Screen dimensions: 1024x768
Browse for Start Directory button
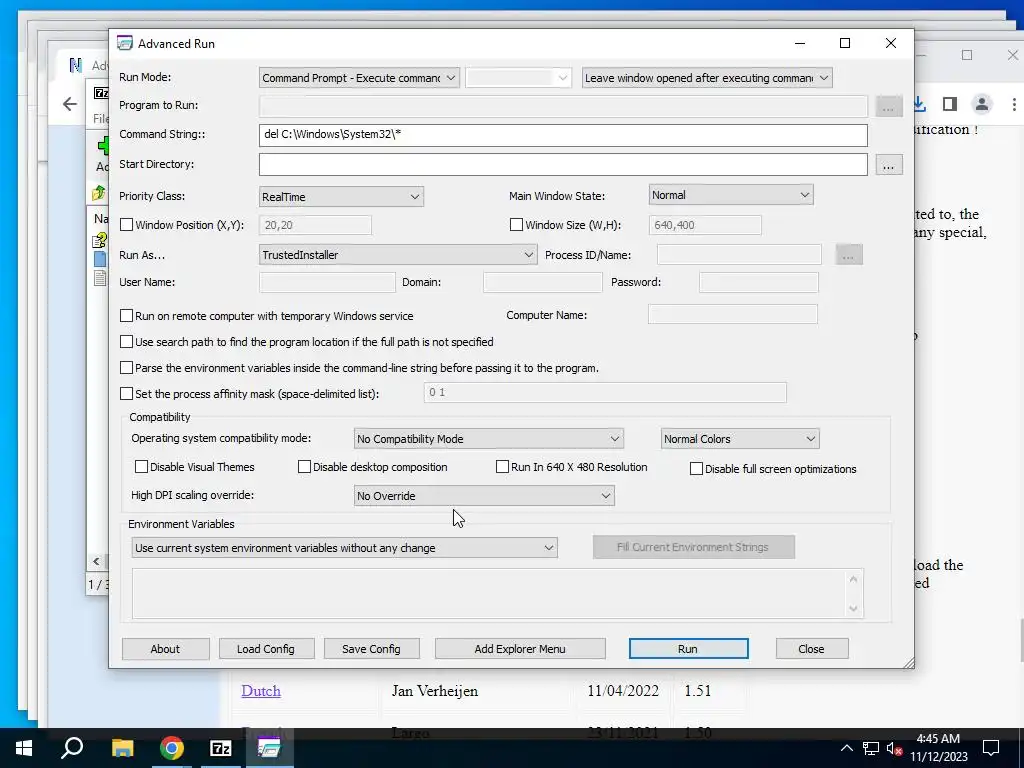click(888, 165)
